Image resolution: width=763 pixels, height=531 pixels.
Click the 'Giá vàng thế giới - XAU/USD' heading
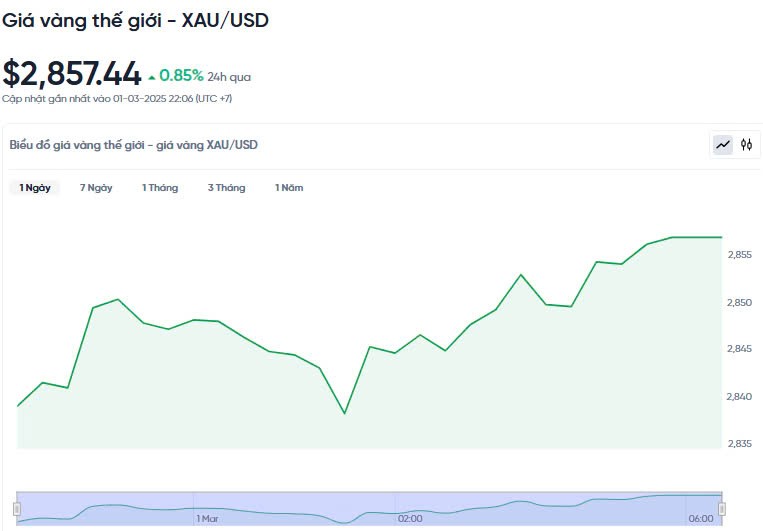135,20
